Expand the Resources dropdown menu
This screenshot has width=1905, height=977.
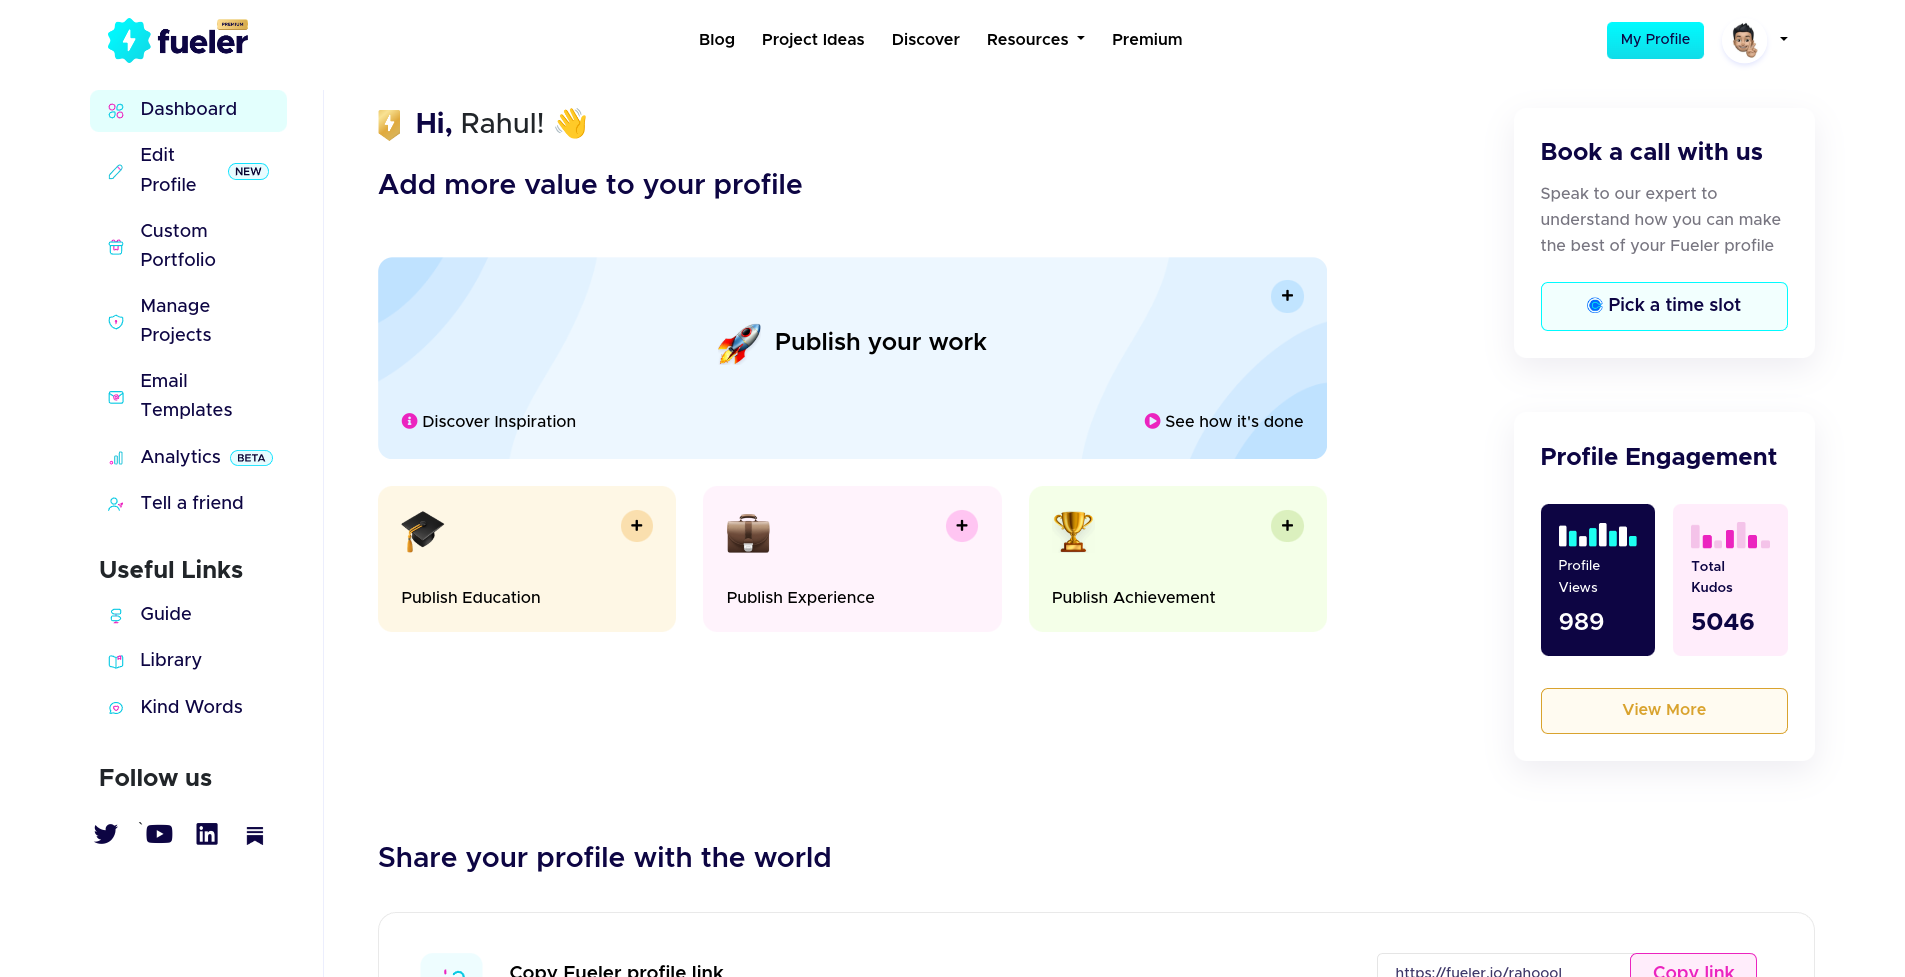[x=1035, y=40]
